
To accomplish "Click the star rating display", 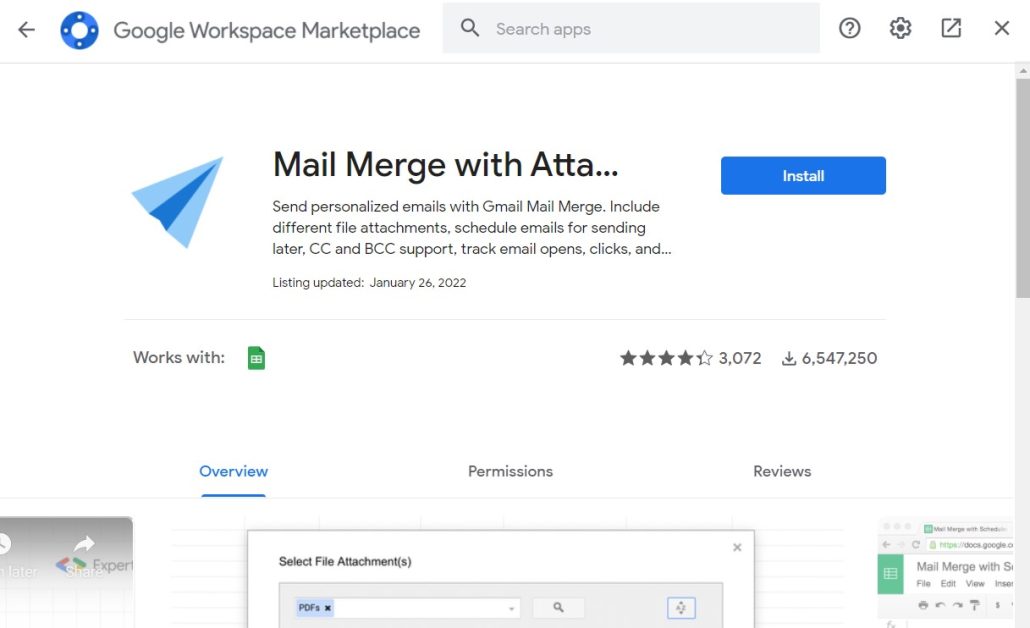I will (x=666, y=358).
